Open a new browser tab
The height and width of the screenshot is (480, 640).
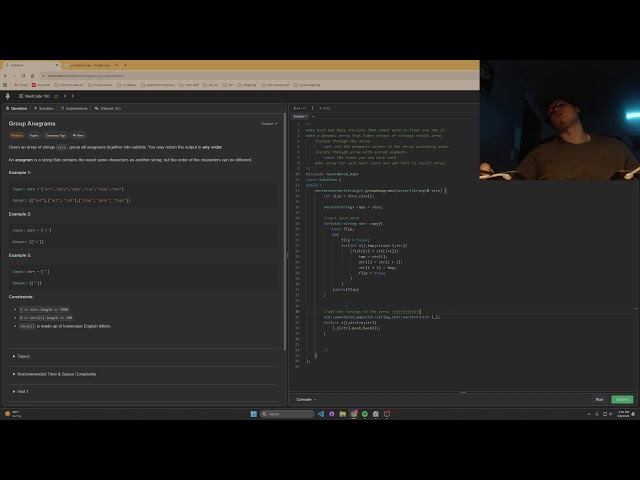point(125,65)
